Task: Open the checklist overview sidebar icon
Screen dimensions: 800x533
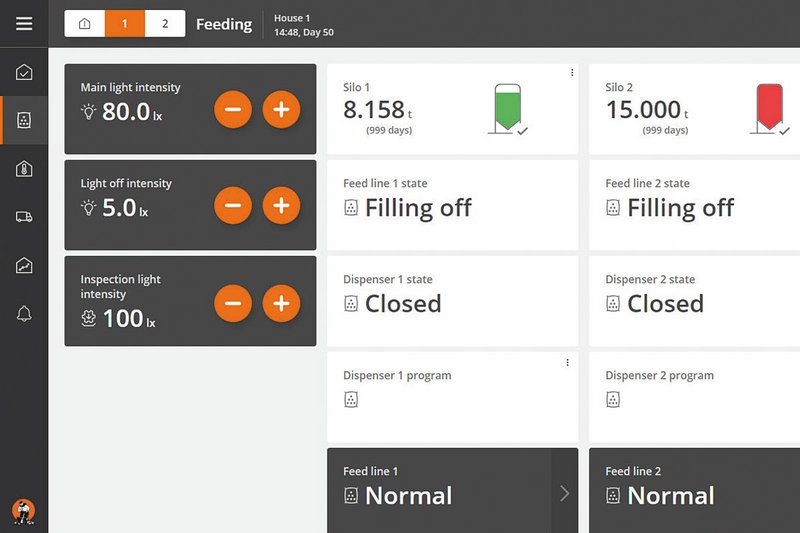Action: point(24,72)
